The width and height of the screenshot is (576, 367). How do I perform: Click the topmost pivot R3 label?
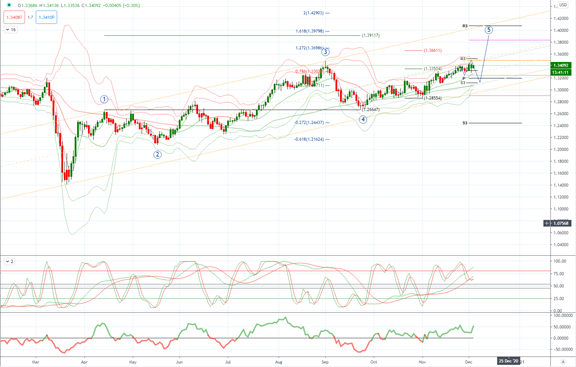click(465, 26)
